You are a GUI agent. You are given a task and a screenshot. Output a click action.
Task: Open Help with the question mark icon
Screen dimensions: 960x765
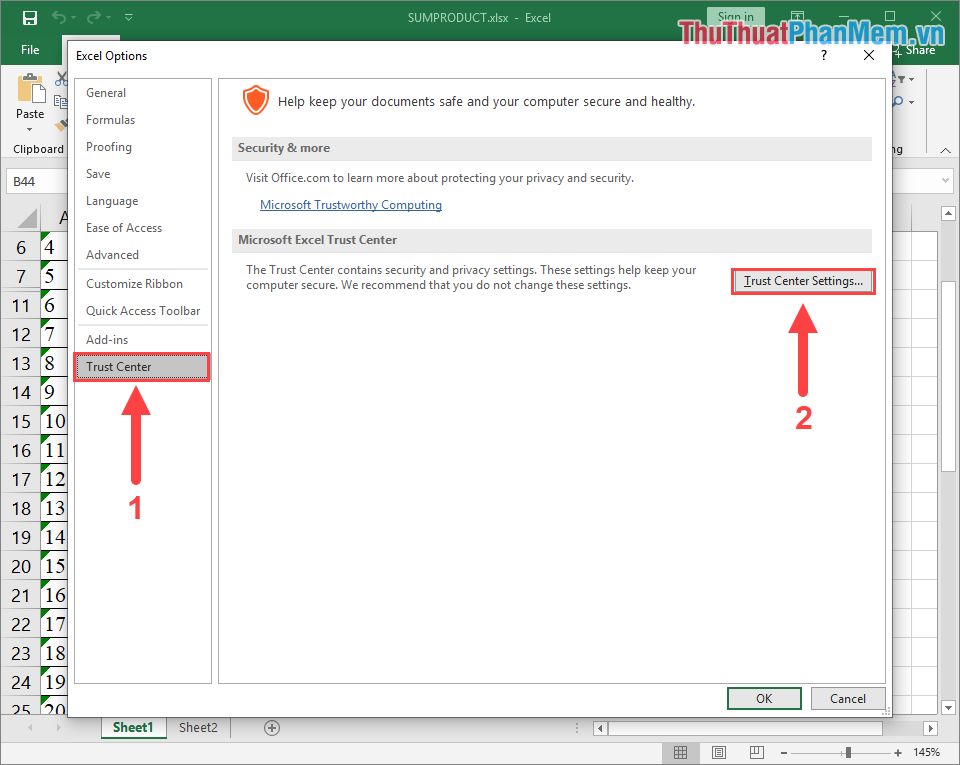pos(824,55)
